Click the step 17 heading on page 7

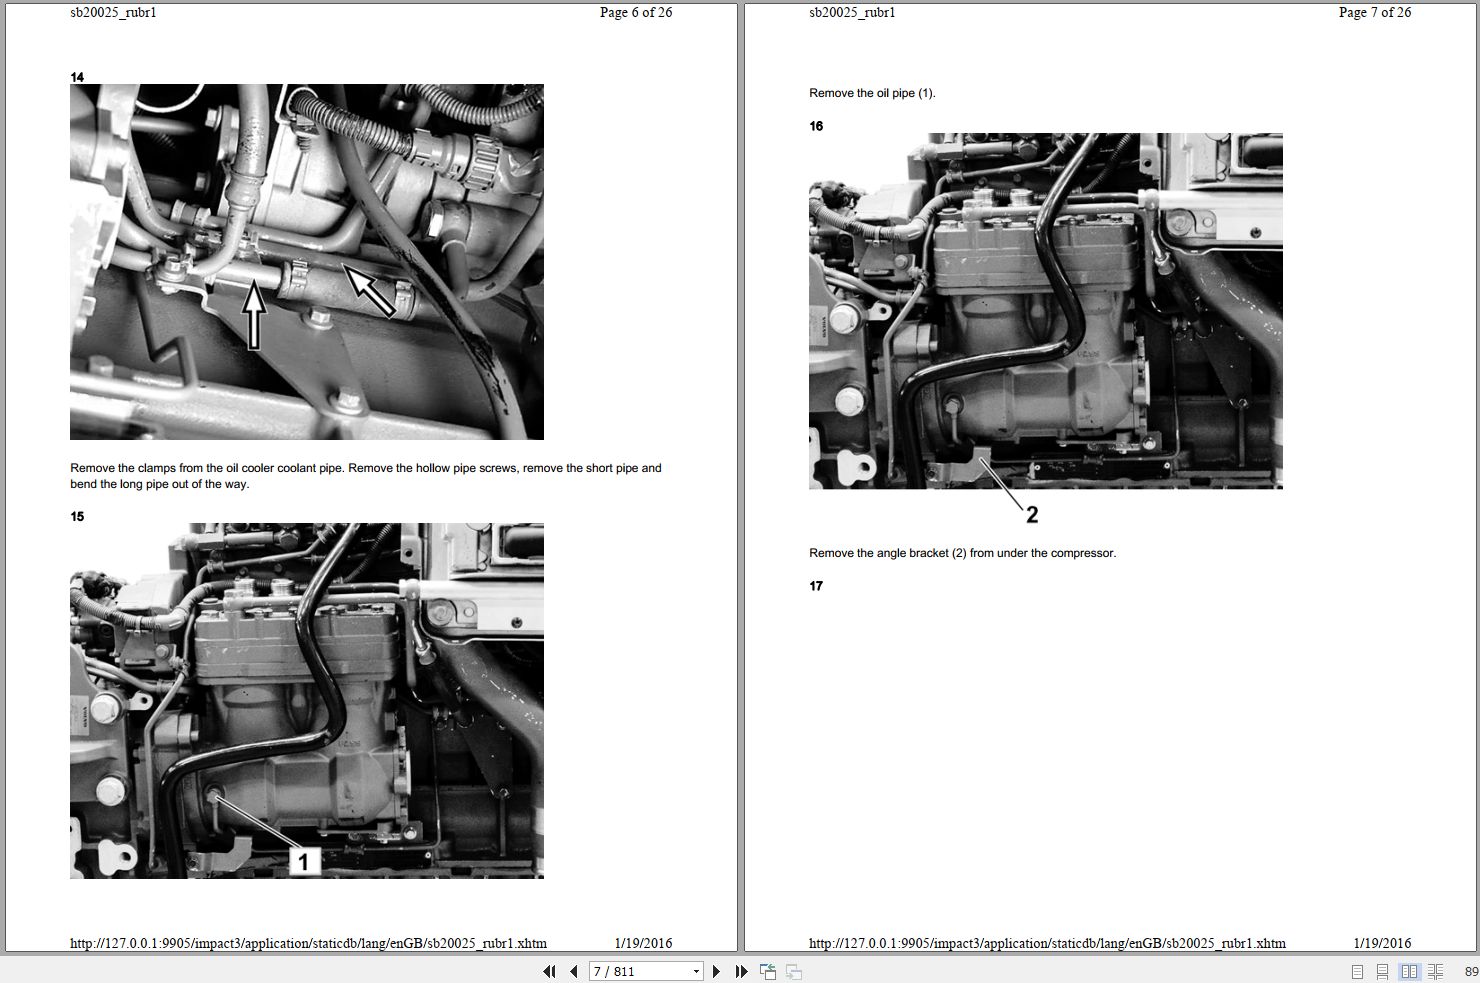pyautogui.click(x=816, y=586)
